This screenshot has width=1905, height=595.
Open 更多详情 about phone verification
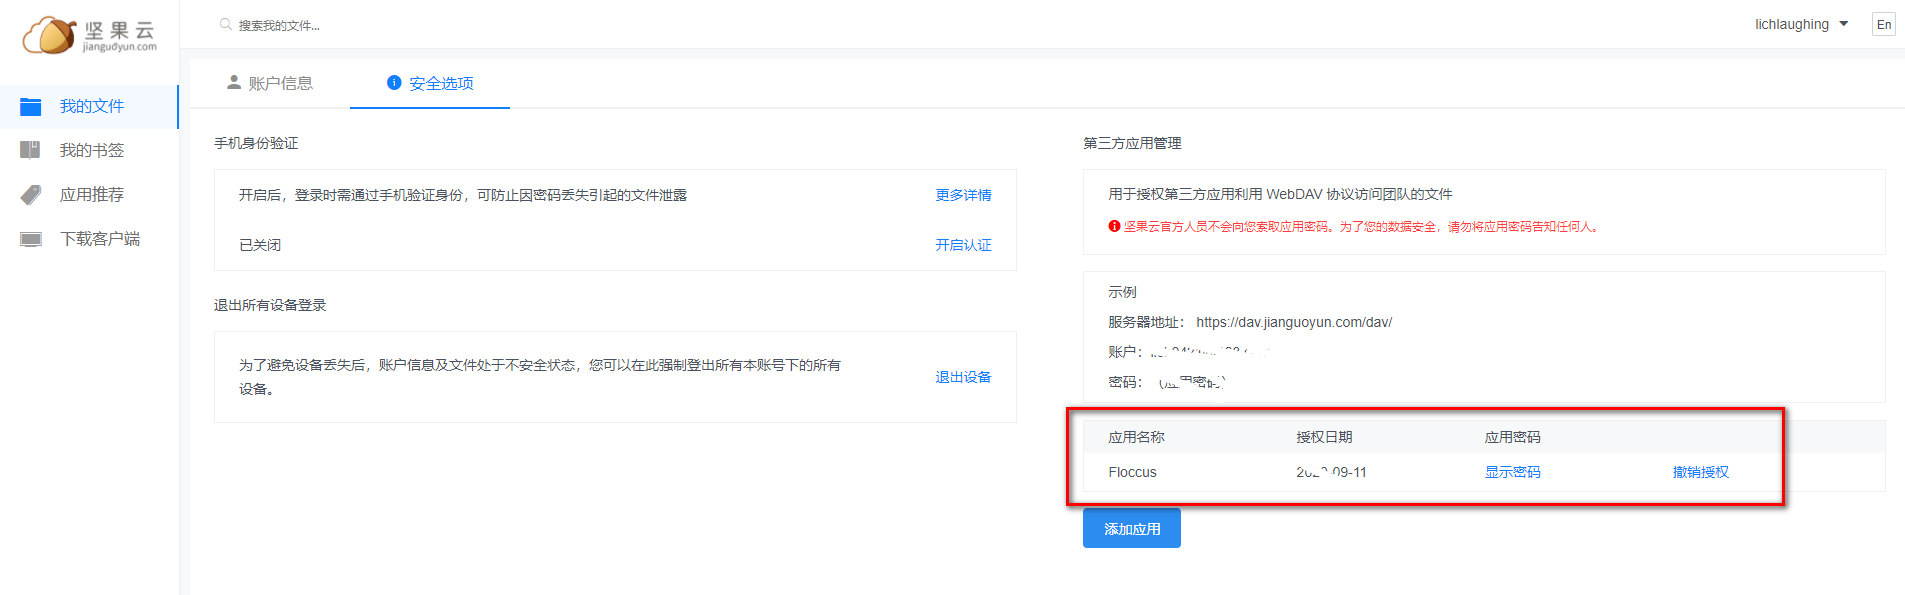tap(963, 195)
